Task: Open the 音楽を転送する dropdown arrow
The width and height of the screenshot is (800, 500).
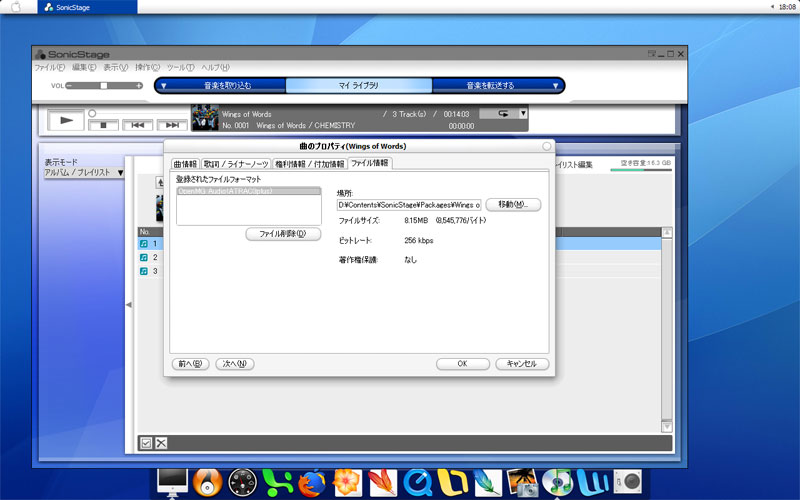Action: click(556, 86)
